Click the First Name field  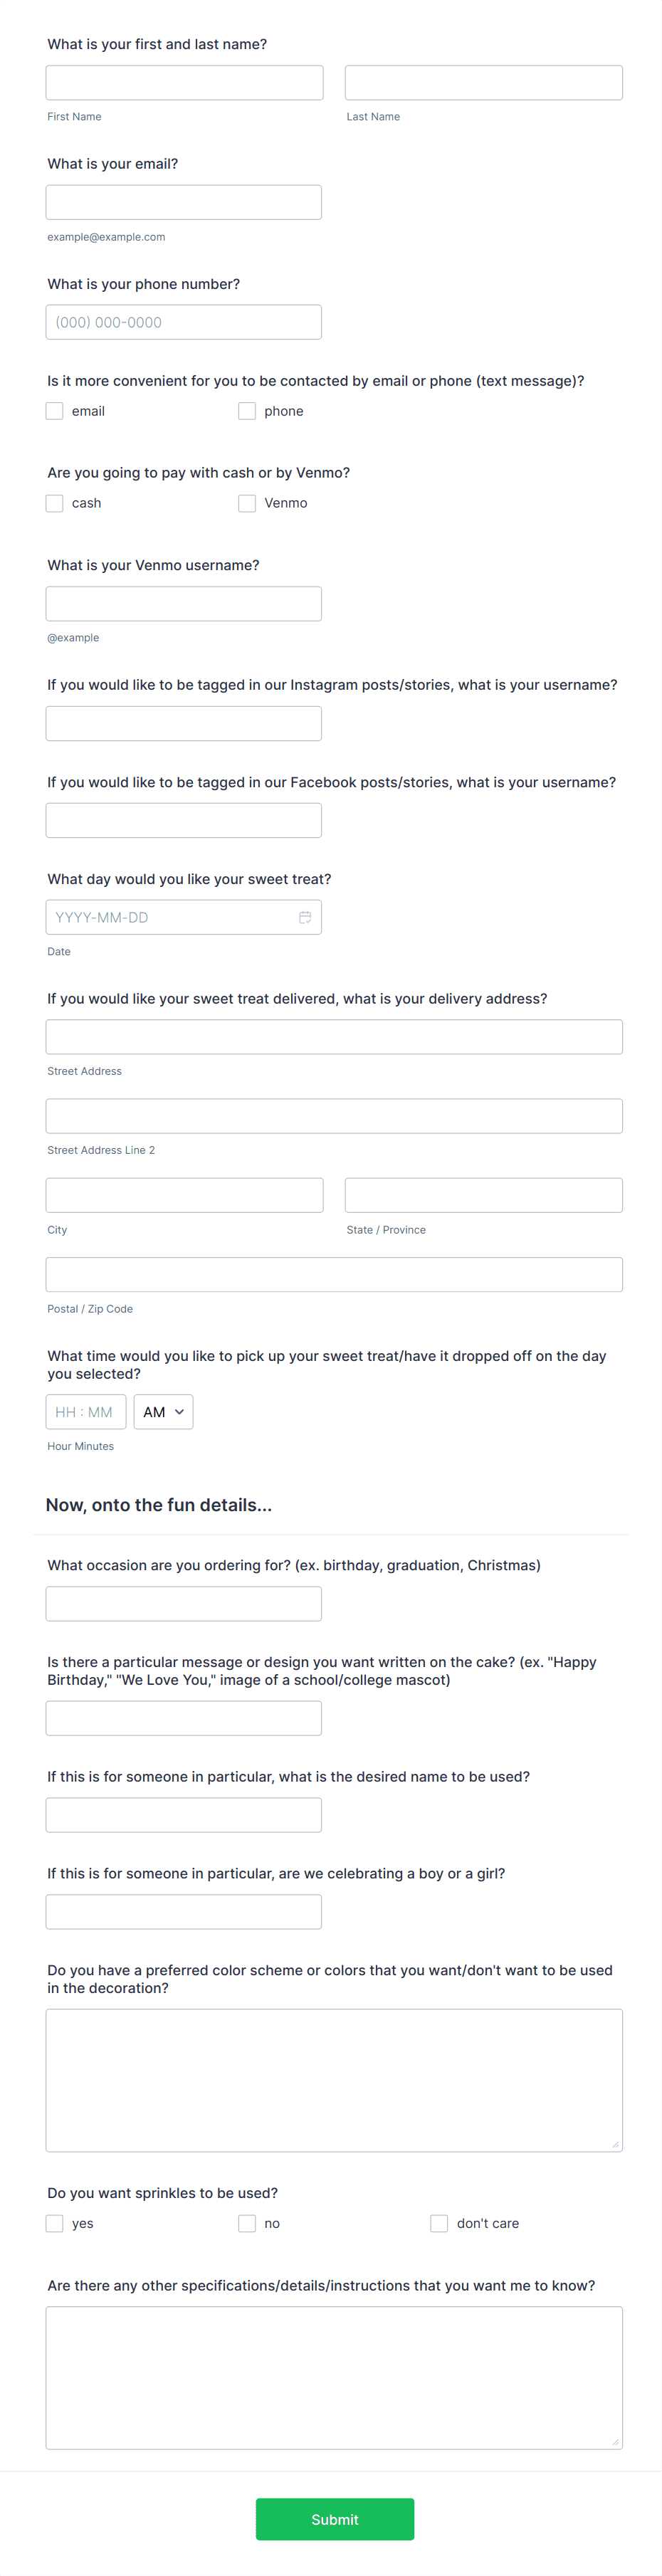(x=184, y=83)
